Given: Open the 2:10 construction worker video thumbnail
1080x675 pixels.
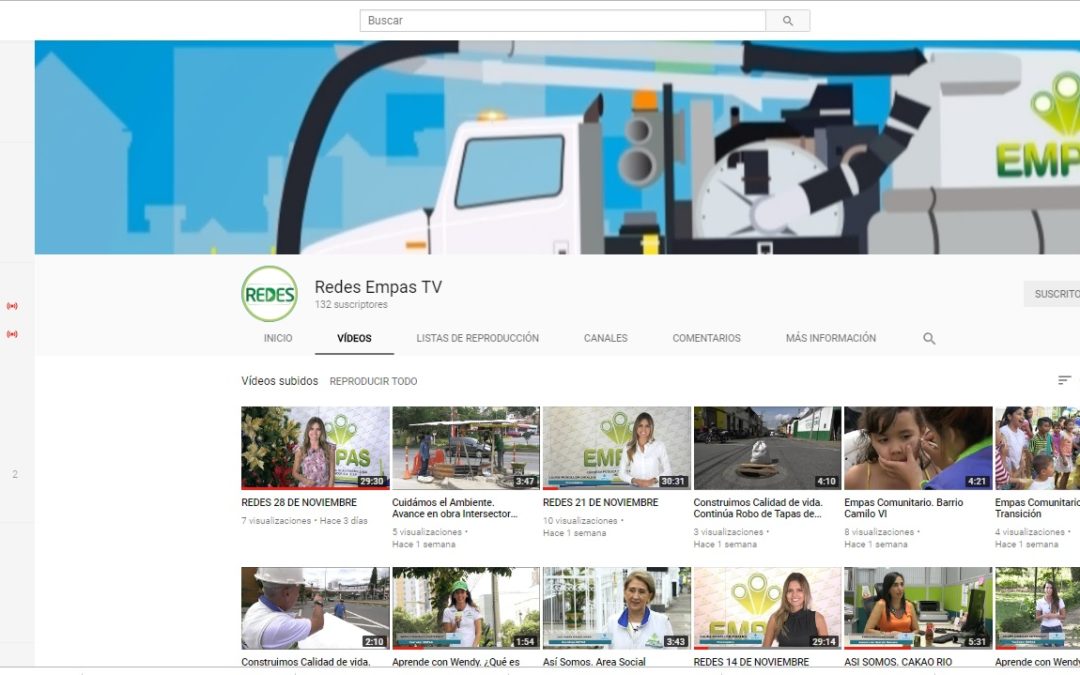Looking at the screenshot, I should [x=315, y=608].
